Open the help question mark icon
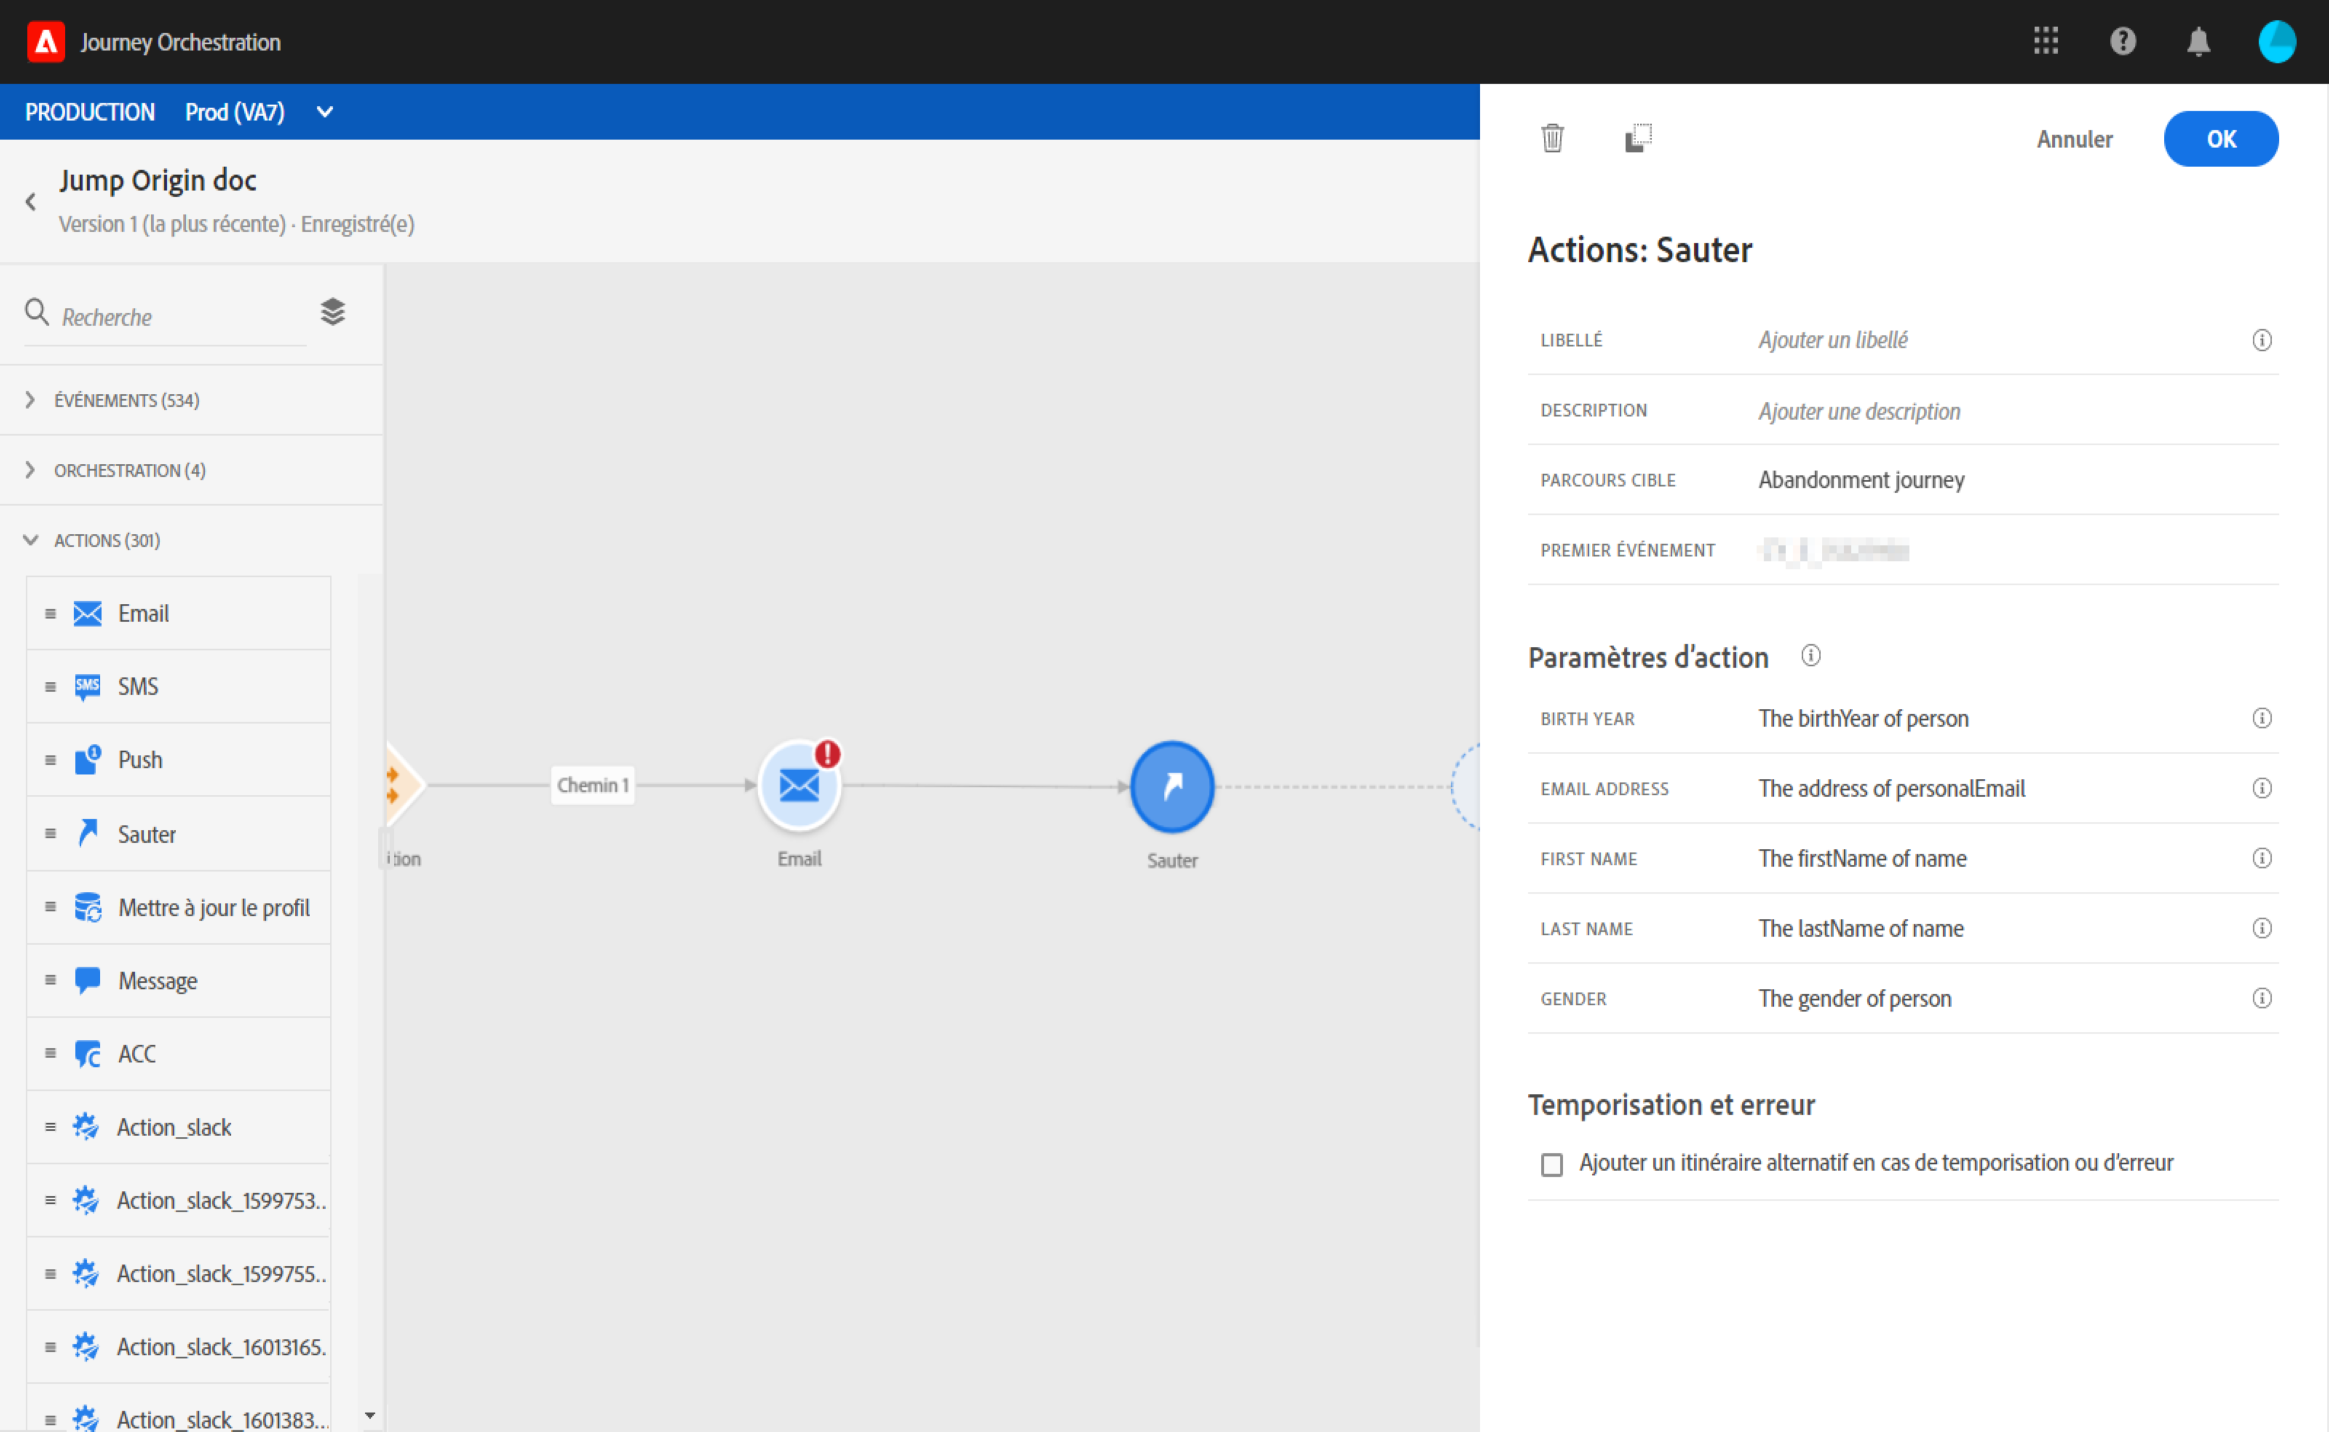 (x=2122, y=41)
